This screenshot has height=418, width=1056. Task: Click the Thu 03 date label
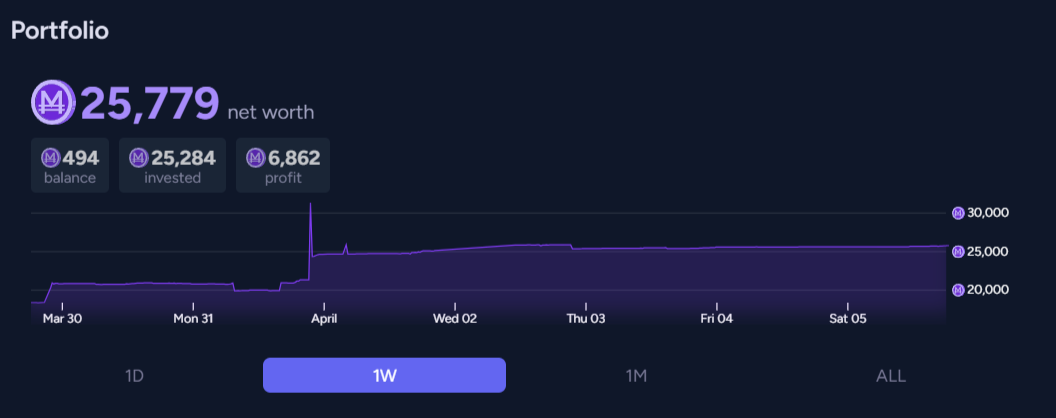[586, 319]
